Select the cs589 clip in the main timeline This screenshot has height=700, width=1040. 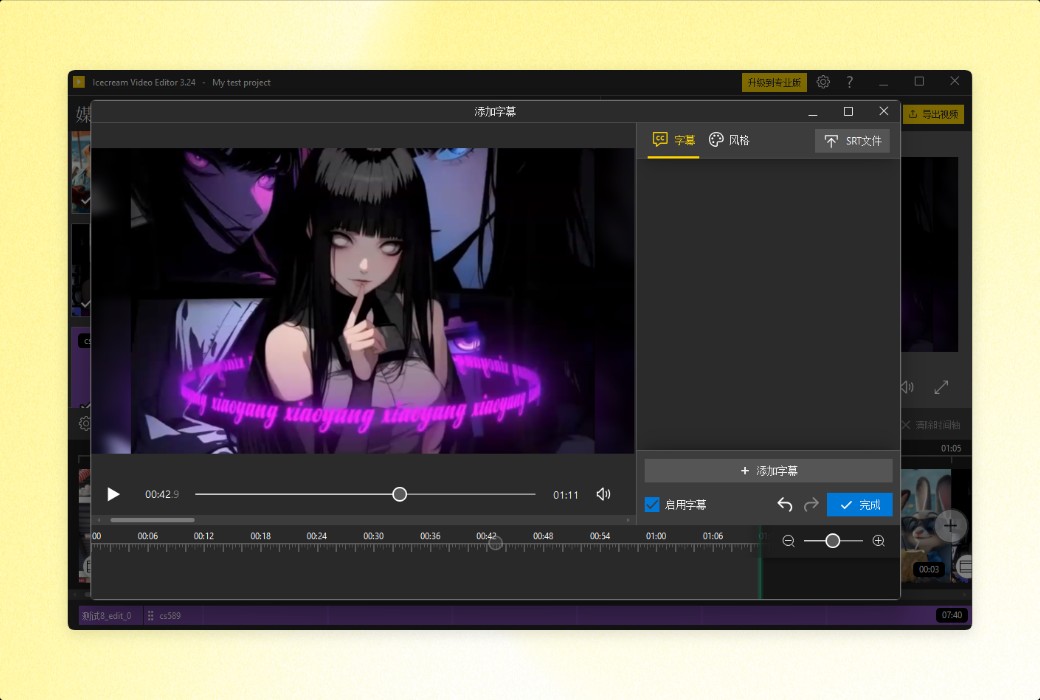[x=168, y=615]
